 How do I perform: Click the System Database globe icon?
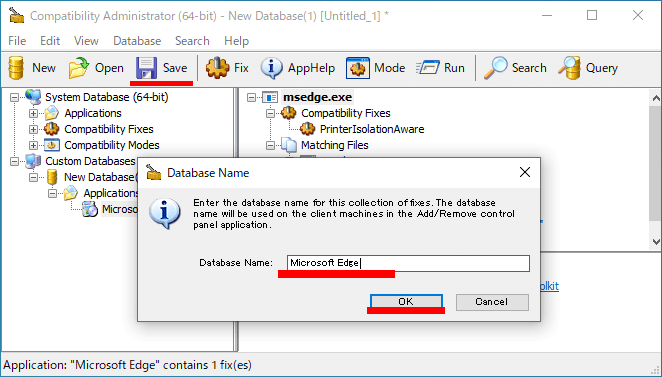[x=33, y=97]
